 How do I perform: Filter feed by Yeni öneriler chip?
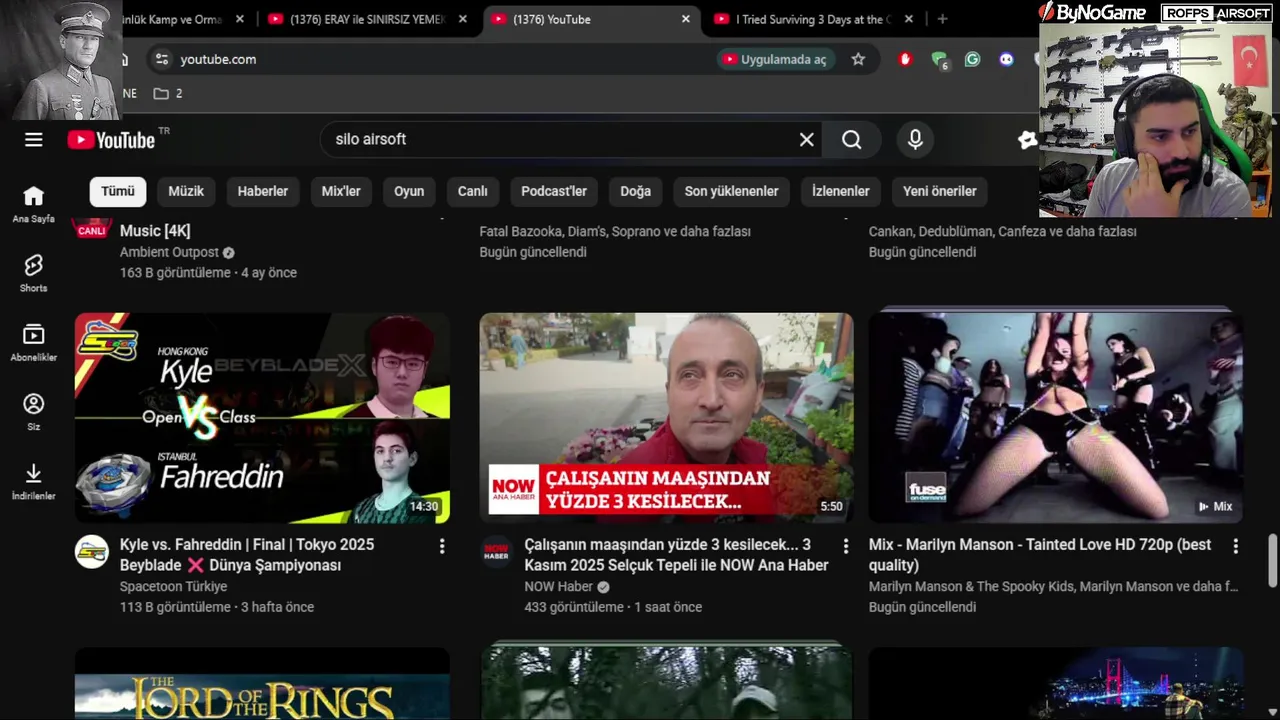940,191
